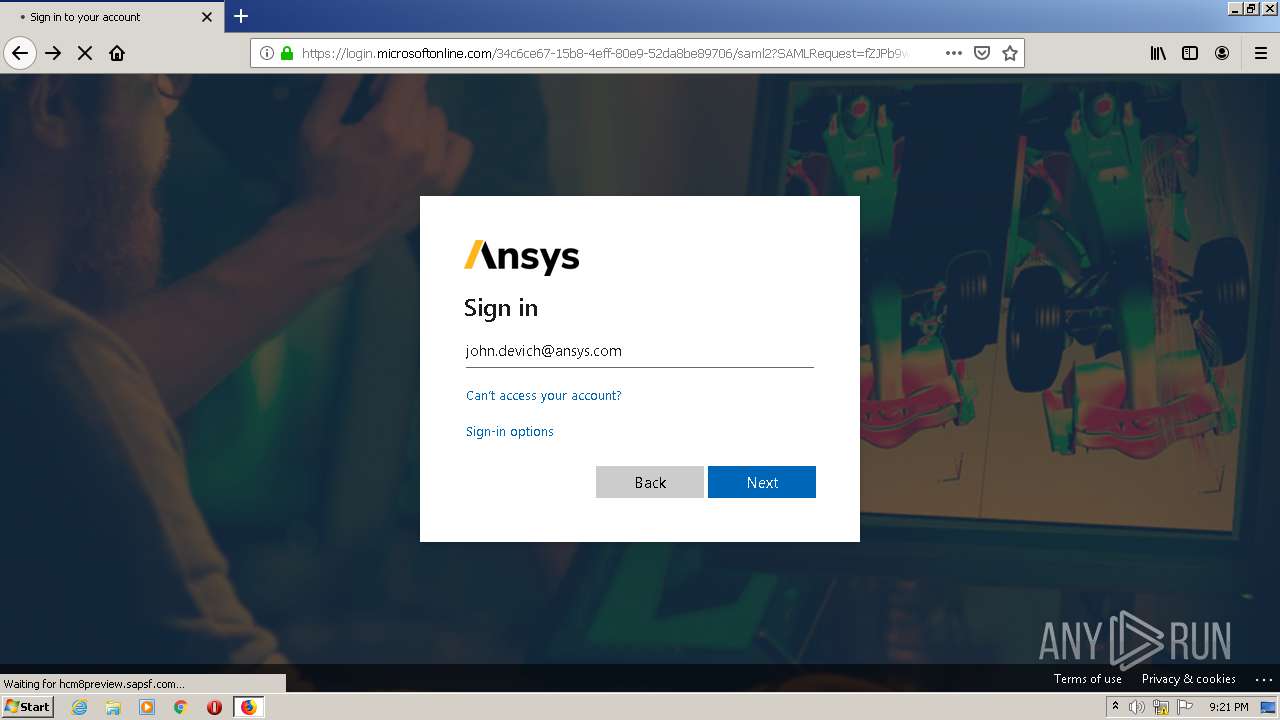Open File Explorer from taskbar
This screenshot has width=1280, height=720.
pyautogui.click(x=113, y=707)
